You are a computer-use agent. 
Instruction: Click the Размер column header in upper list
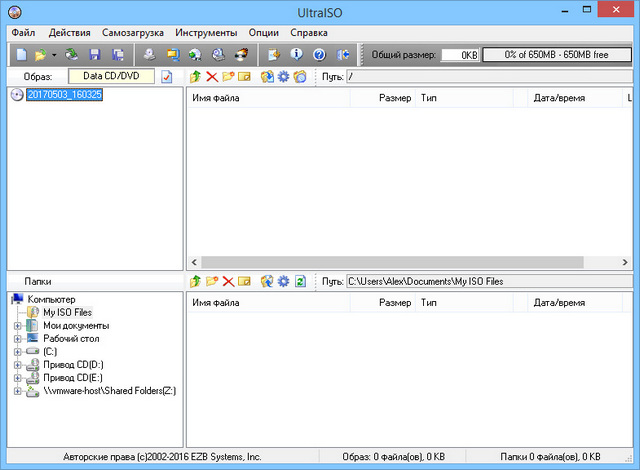click(x=395, y=99)
